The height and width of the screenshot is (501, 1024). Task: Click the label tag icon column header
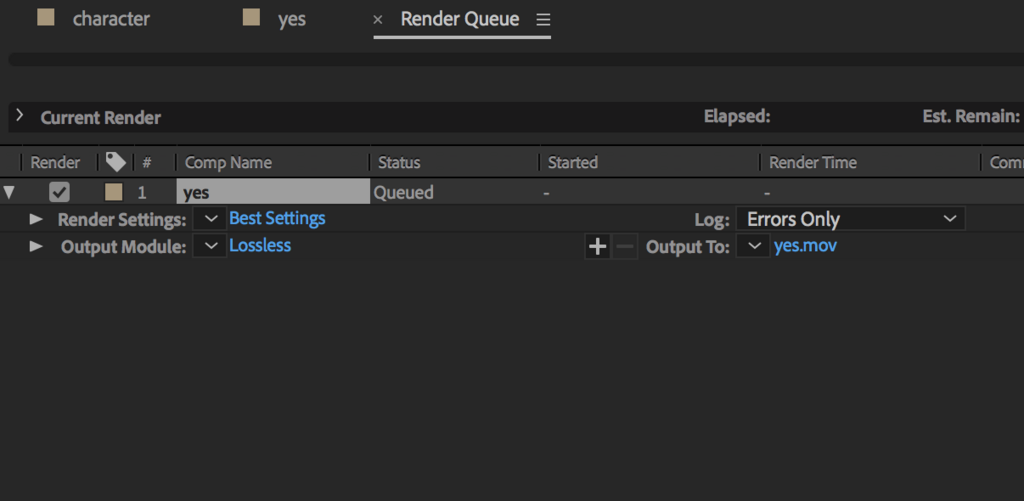[x=116, y=162]
